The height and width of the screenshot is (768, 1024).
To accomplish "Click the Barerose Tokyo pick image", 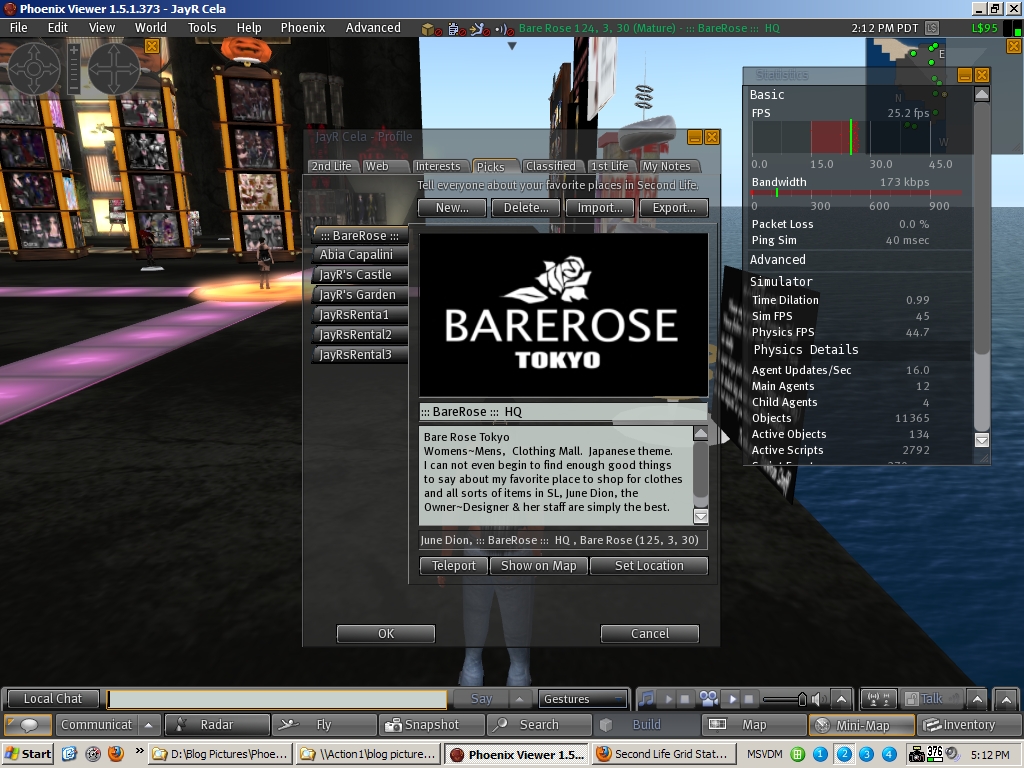I will coord(563,315).
